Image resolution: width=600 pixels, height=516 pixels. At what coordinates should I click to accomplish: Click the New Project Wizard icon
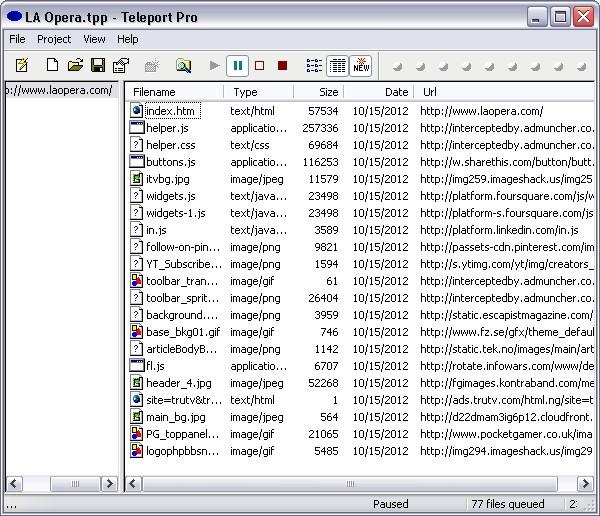[22, 66]
